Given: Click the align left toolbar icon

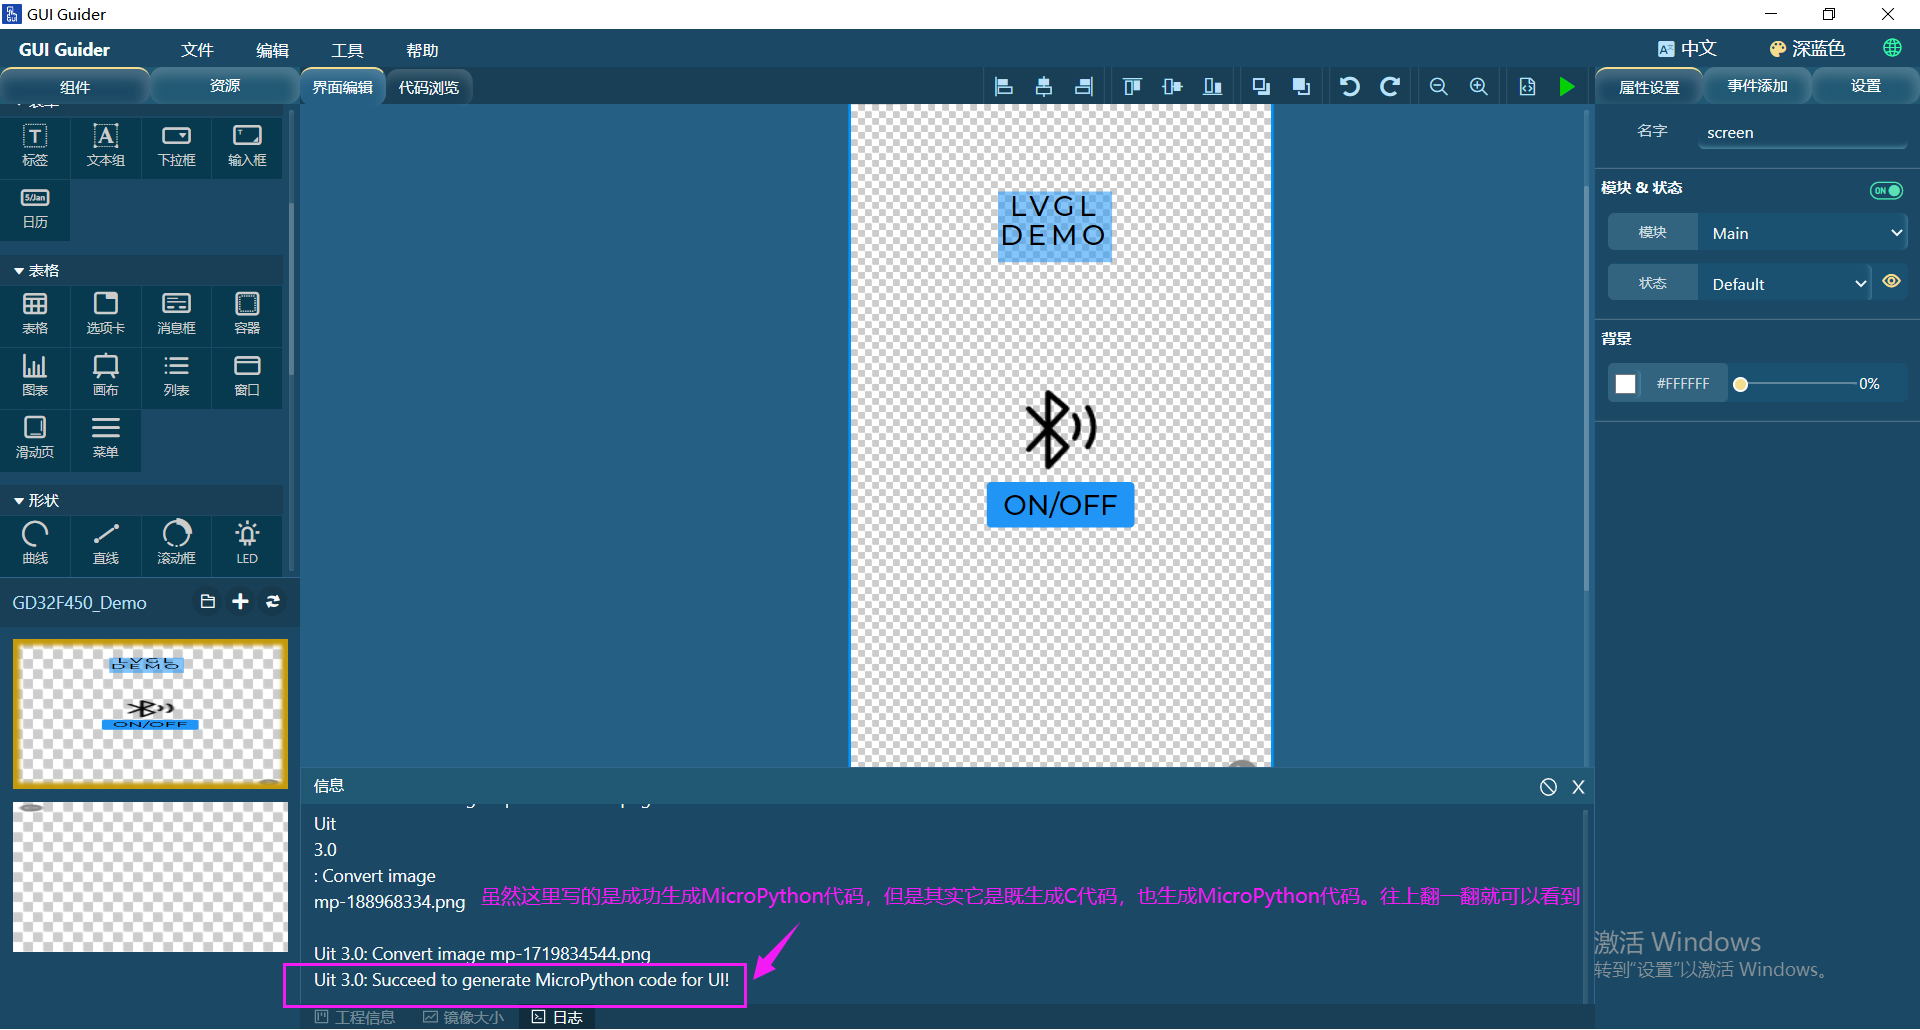Looking at the screenshot, I should pyautogui.click(x=1004, y=87).
